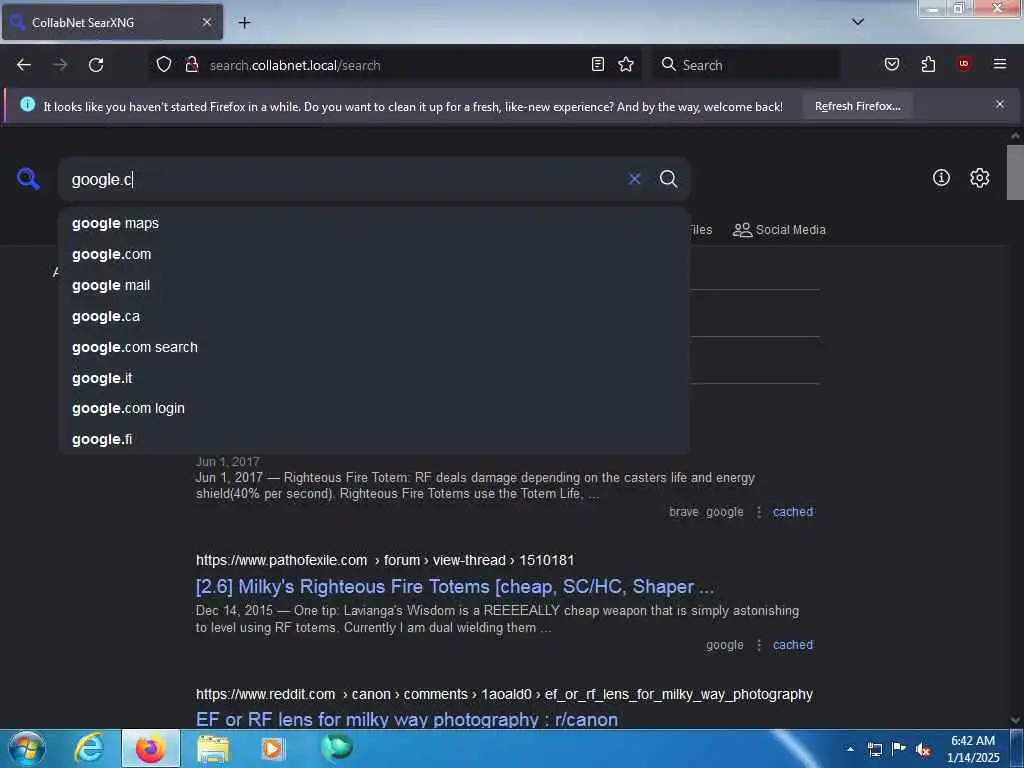
Task: Open Milky's Righteous Fire Totems result link
Action: point(455,586)
